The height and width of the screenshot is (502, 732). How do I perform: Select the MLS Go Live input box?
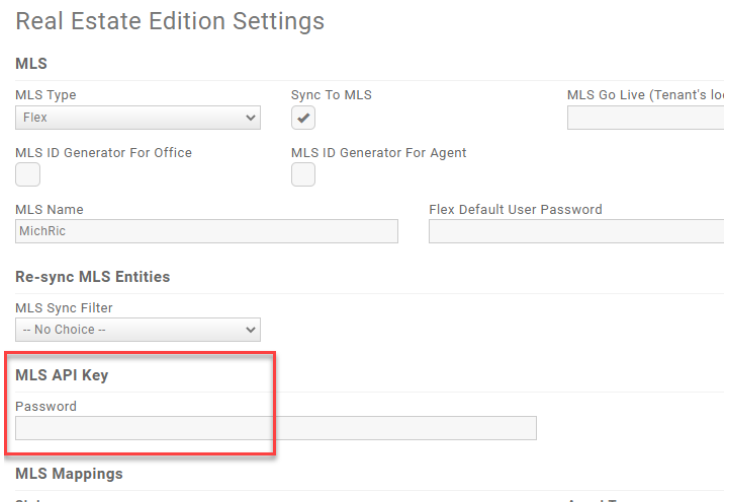click(x=646, y=118)
